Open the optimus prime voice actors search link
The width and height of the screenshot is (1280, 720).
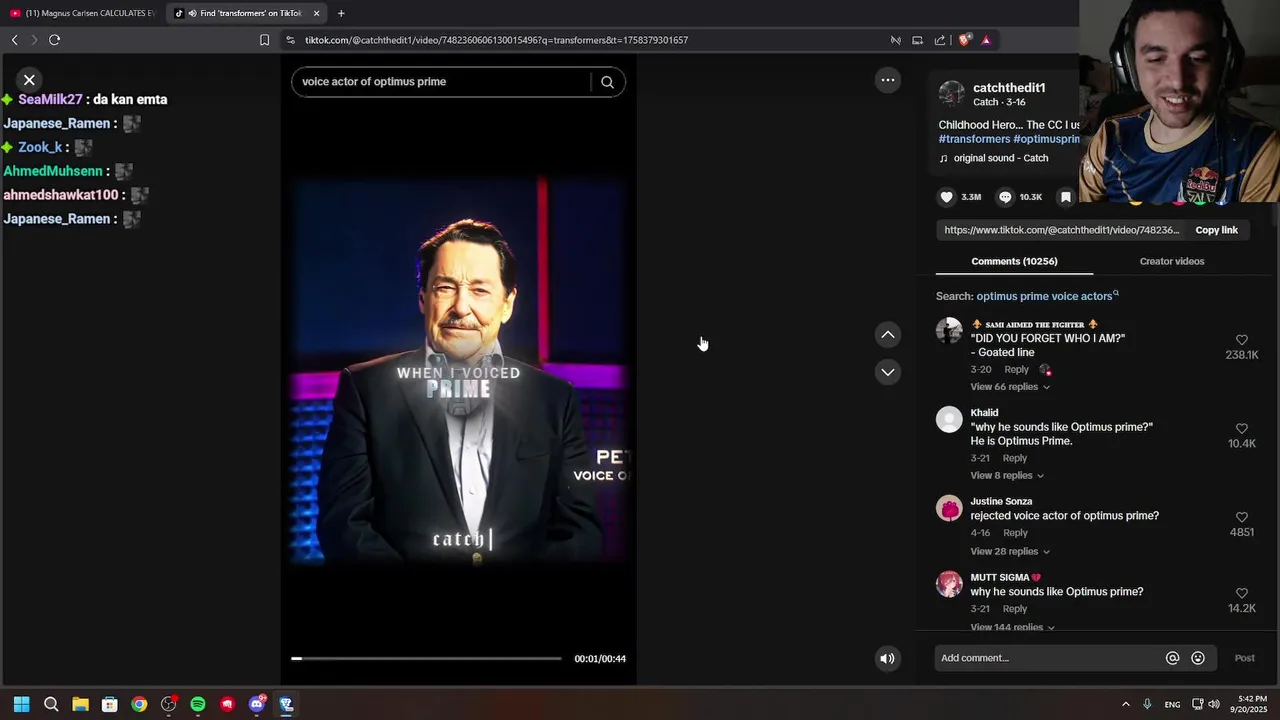coord(1047,296)
